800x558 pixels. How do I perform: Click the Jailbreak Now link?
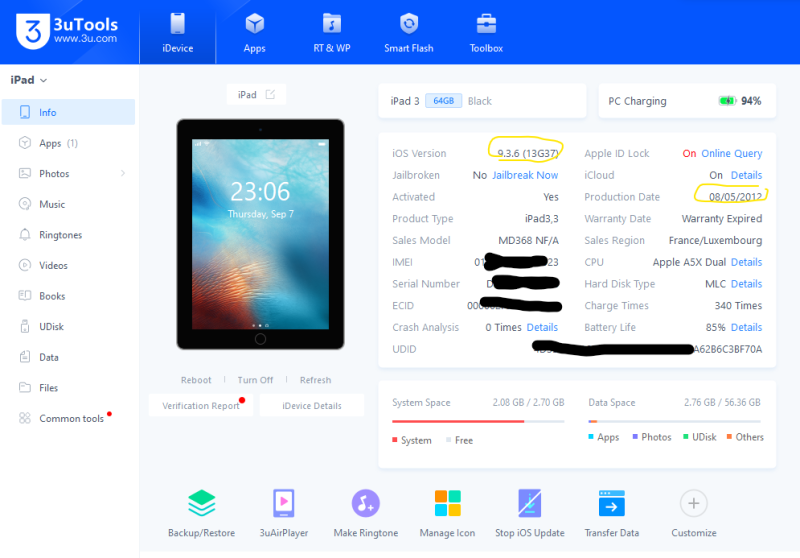(x=525, y=175)
